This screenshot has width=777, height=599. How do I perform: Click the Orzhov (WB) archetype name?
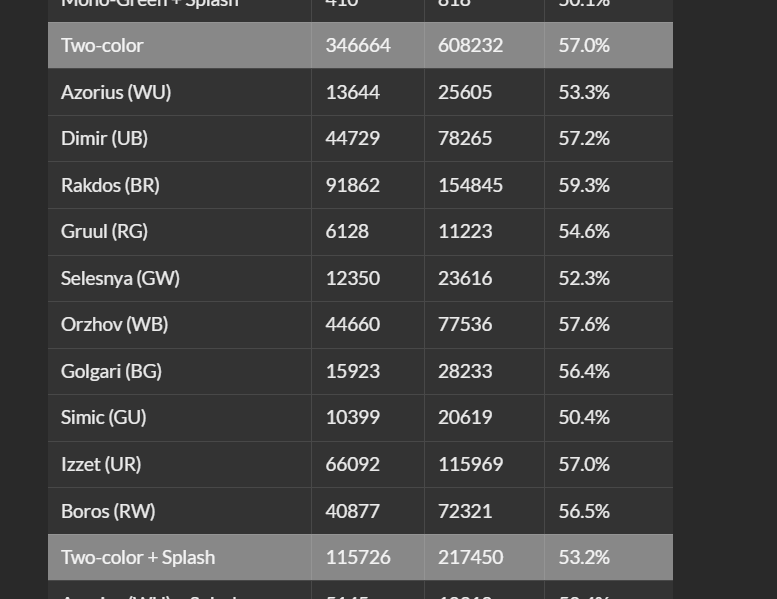click(114, 324)
